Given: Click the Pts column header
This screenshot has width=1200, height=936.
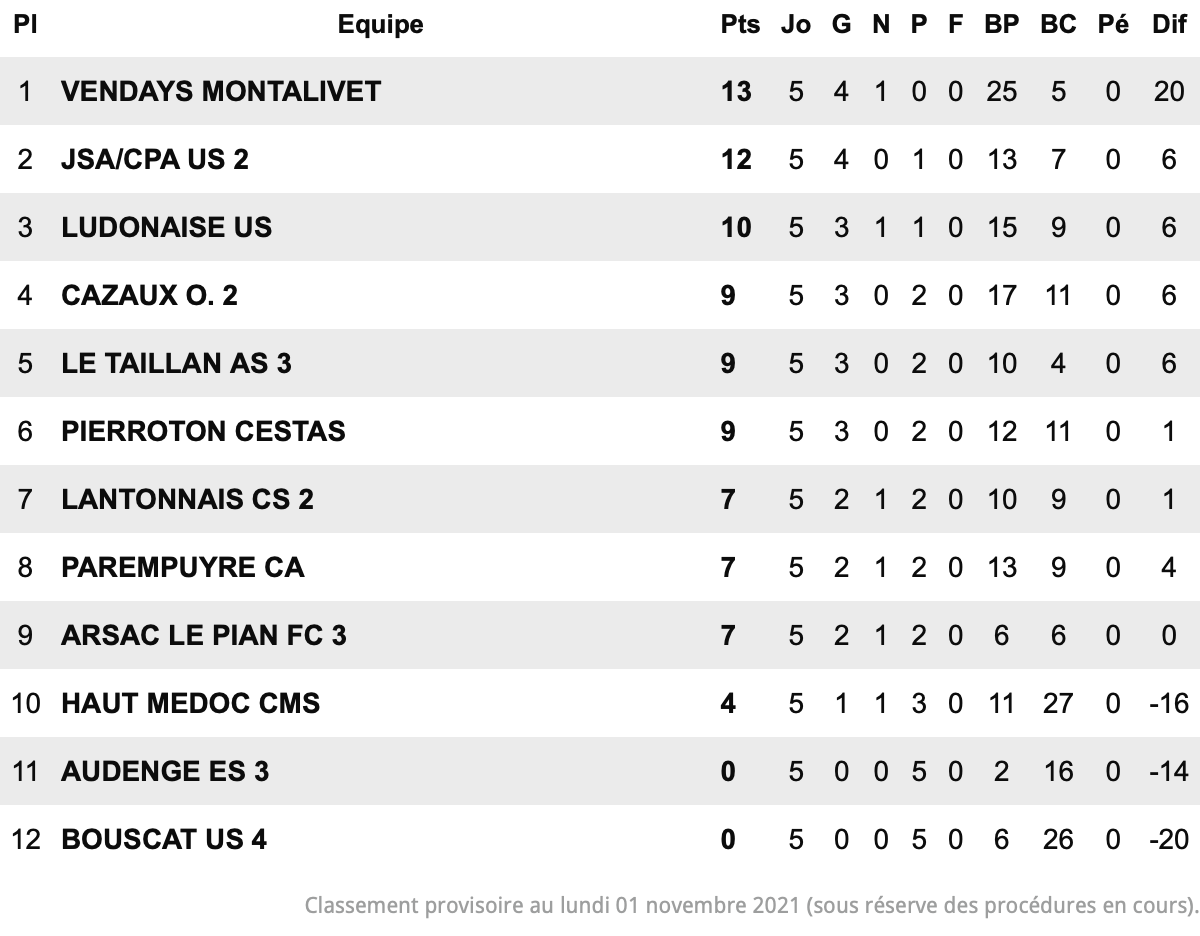Looking at the screenshot, I should (x=740, y=25).
